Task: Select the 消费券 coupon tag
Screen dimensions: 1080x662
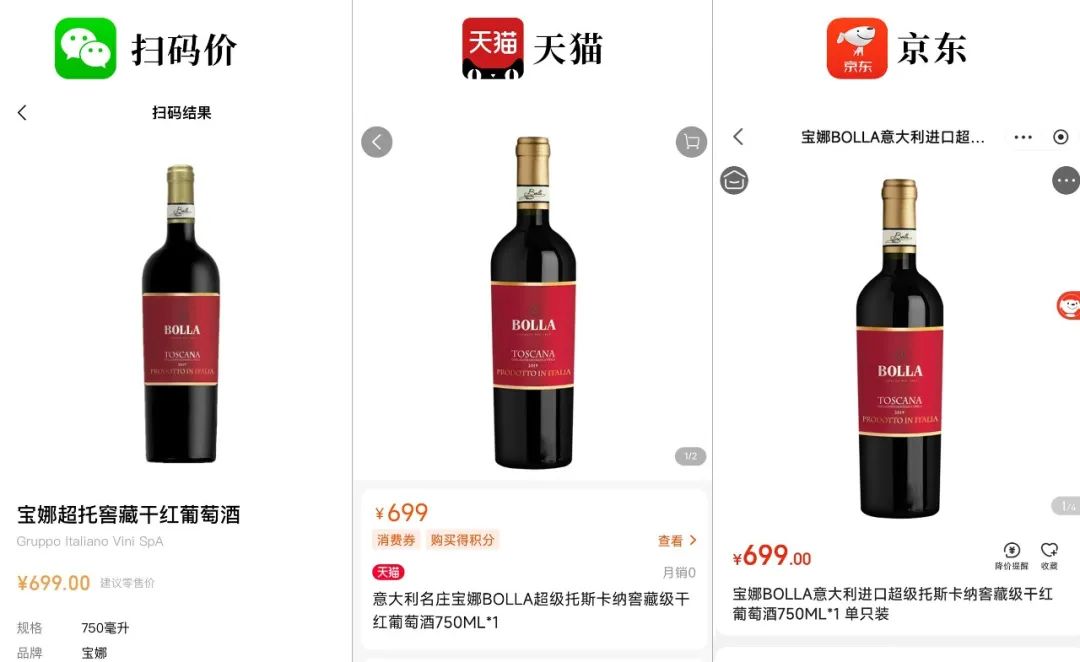Action: [396, 540]
